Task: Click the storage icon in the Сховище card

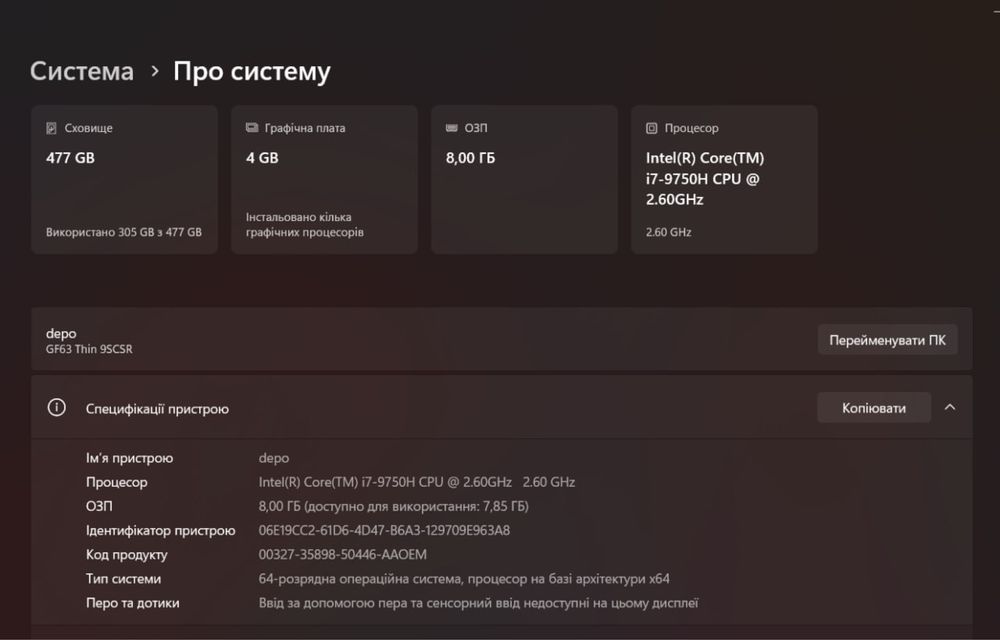Action: pyautogui.click(x=52, y=128)
